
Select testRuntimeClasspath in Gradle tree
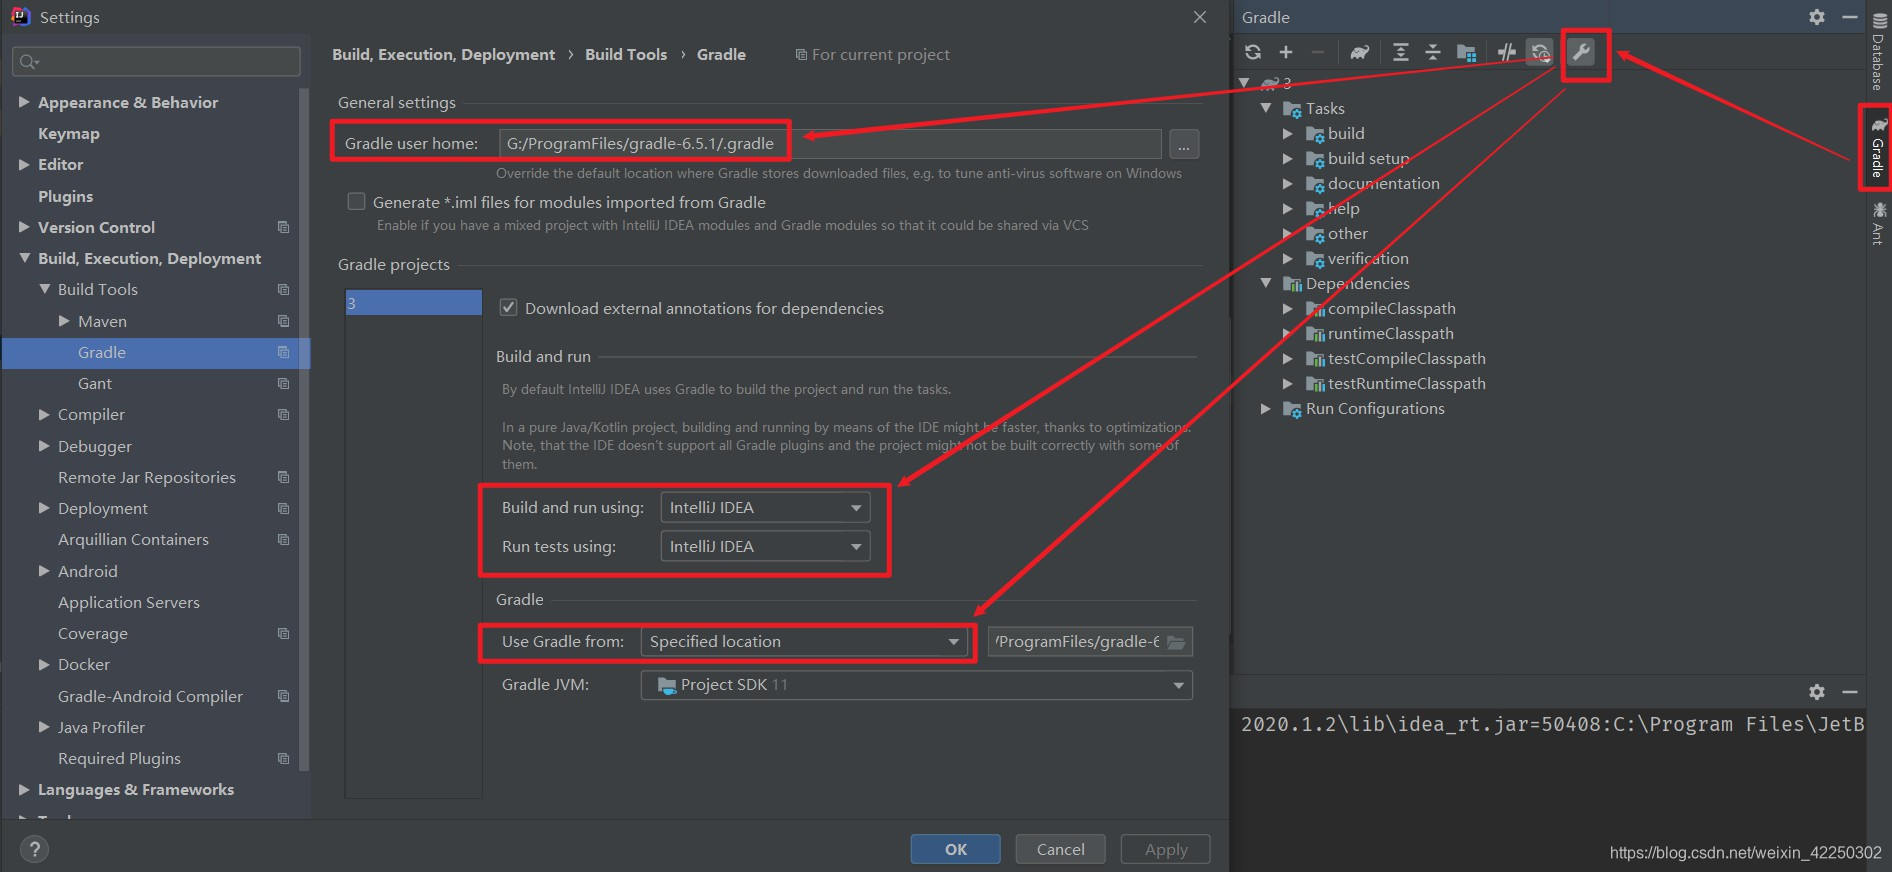tap(1406, 383)
